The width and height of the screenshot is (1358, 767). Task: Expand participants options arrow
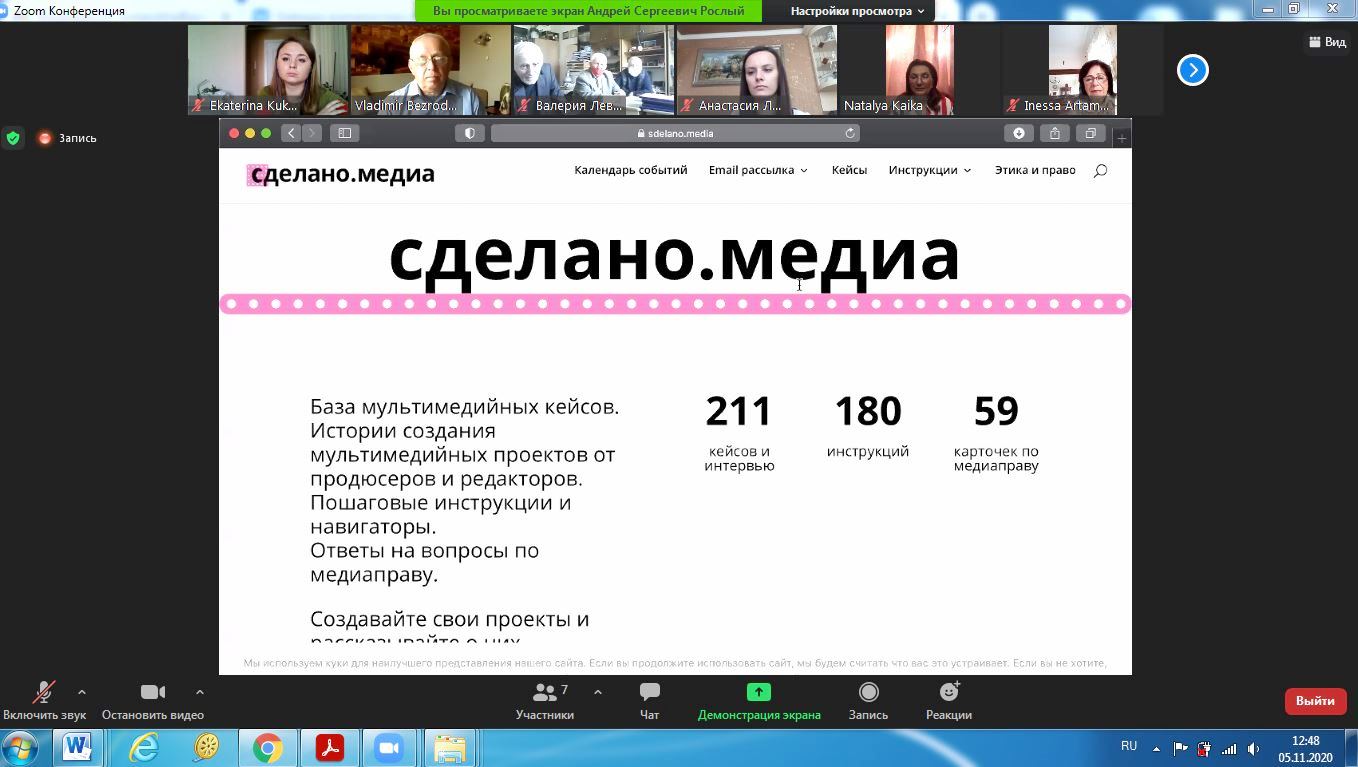598,692
